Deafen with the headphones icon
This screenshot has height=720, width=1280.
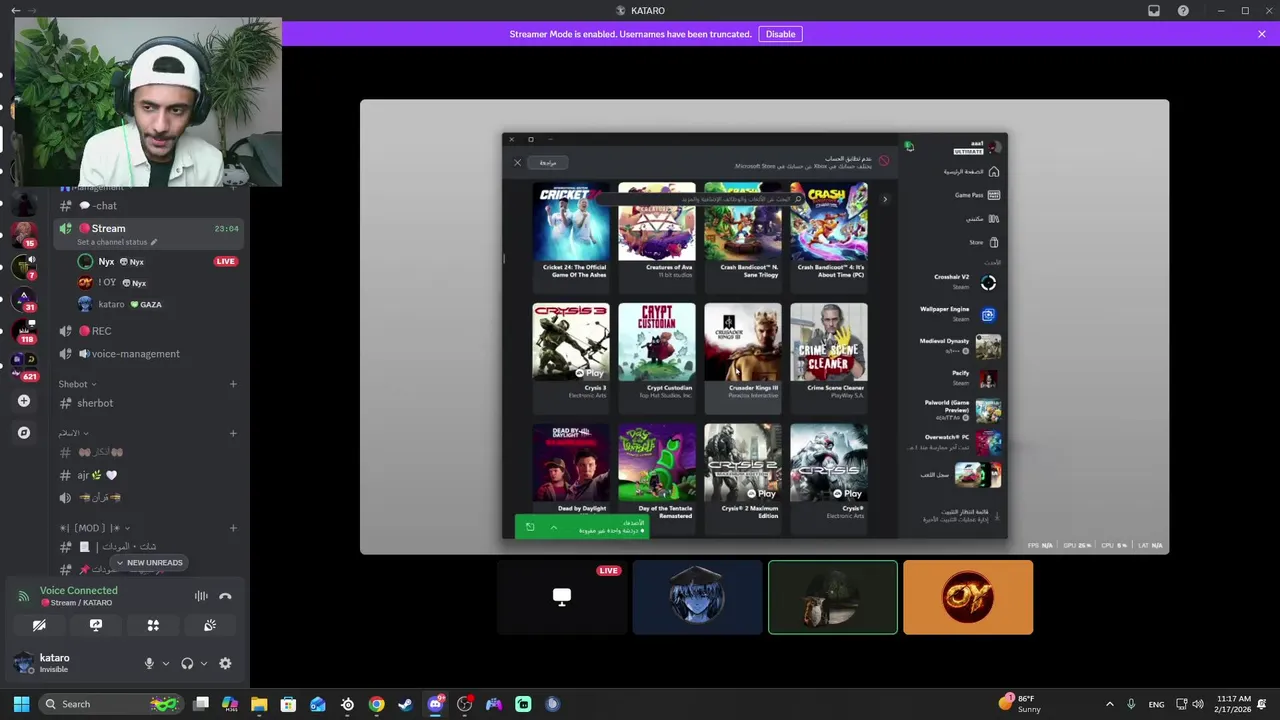187,663
